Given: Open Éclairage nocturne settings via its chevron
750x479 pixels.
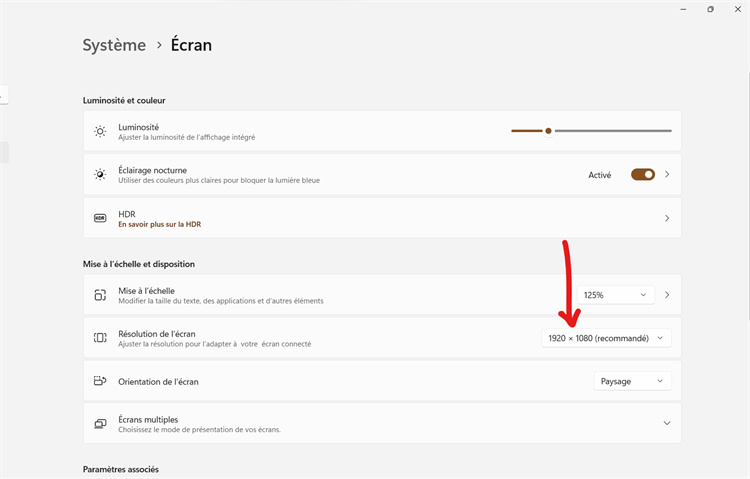Looking at the screenshot, I should 667,174.
